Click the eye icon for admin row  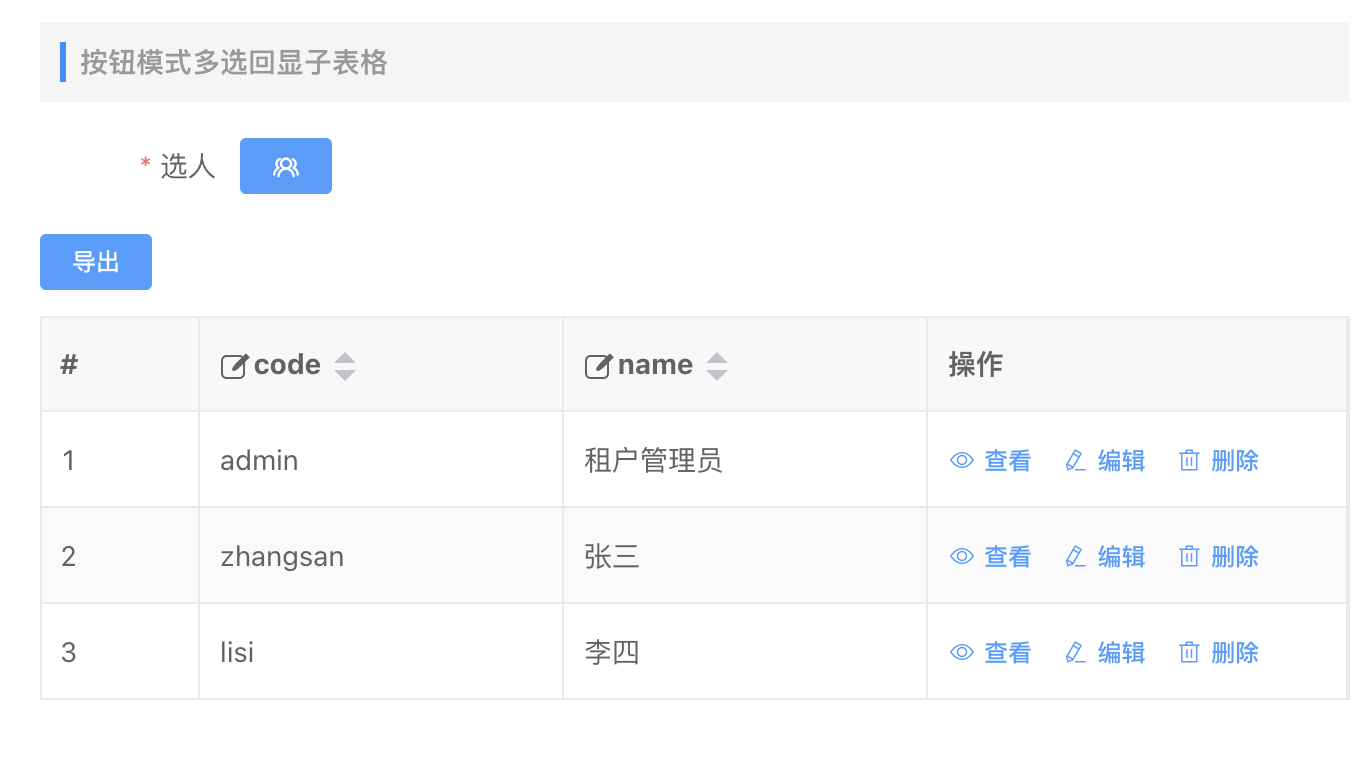962,460
